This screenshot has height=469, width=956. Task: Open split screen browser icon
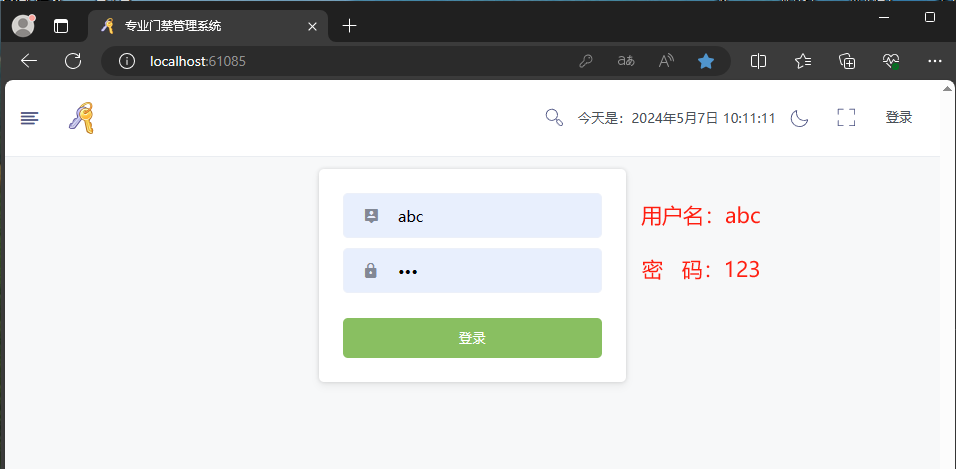click(758, 61)
